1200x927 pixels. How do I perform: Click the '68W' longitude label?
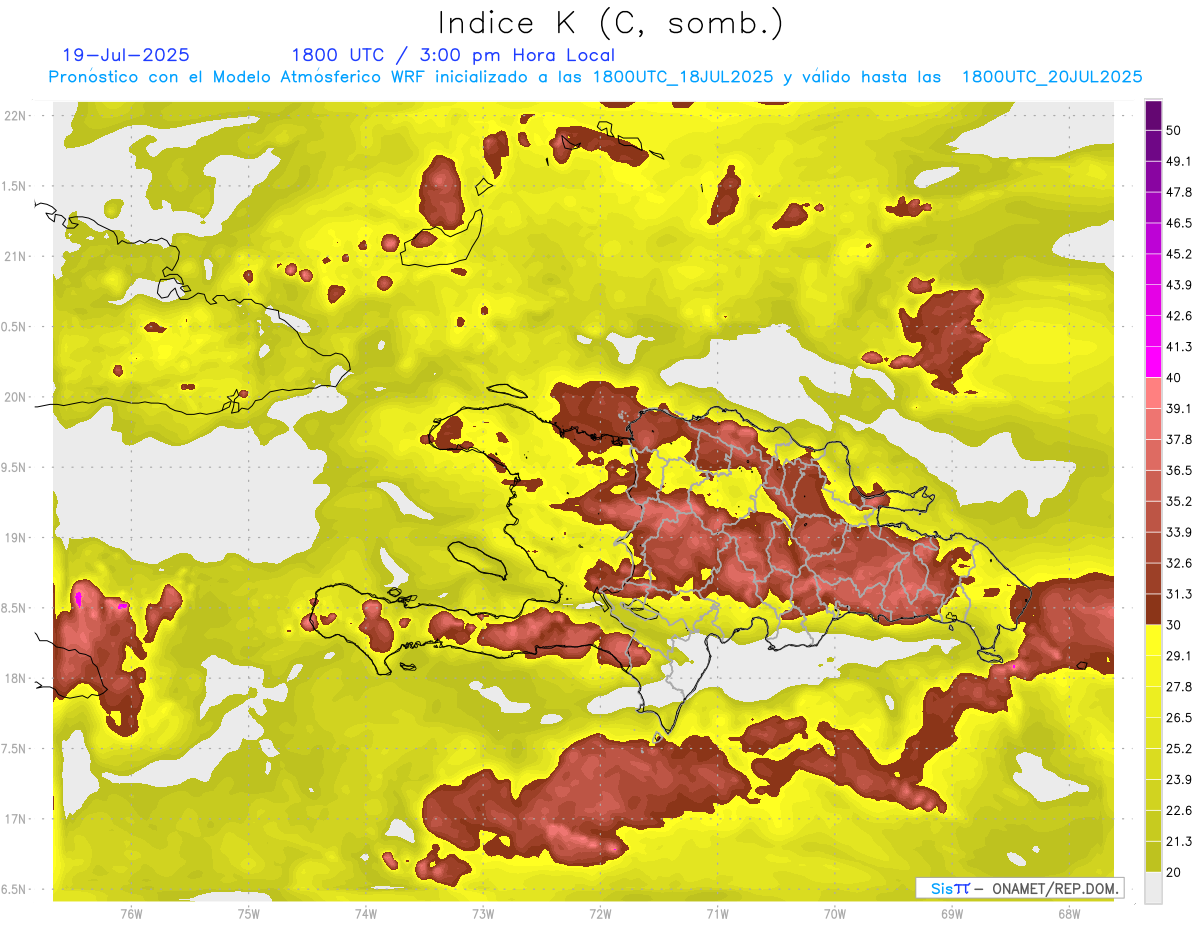(1068, 913)
